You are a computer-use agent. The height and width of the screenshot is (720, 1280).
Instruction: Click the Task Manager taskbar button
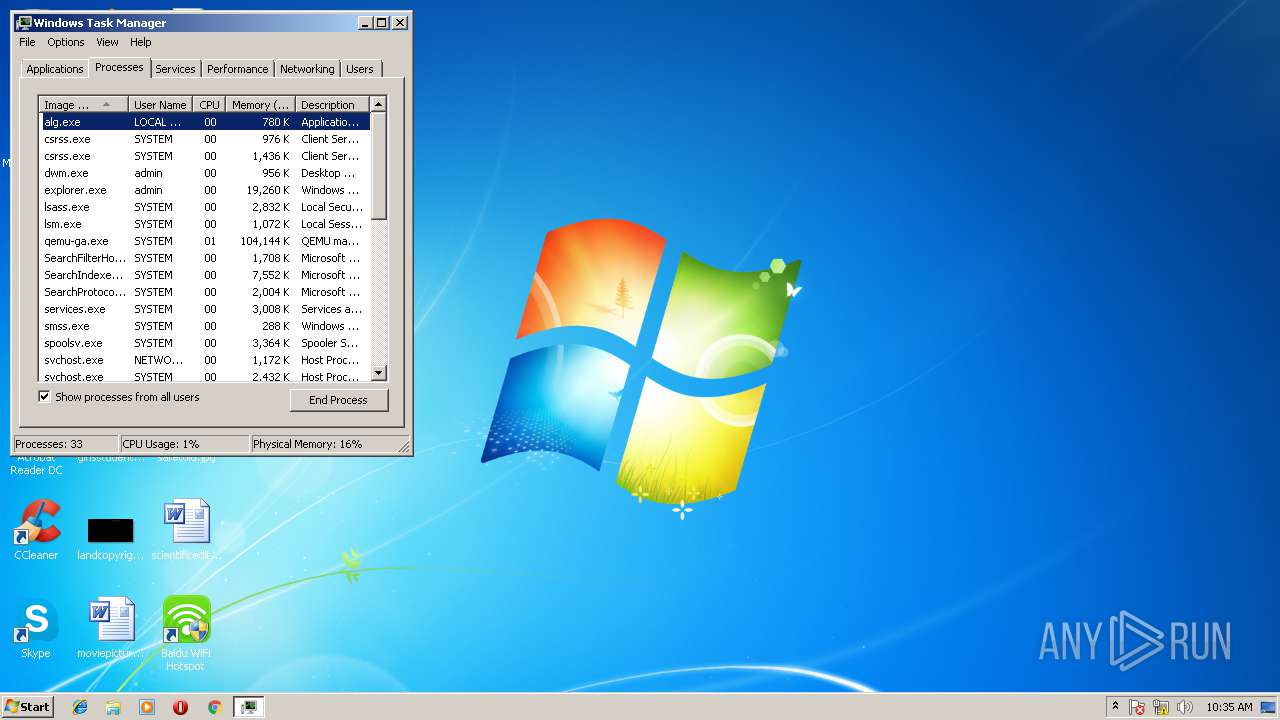click(x=249, y=707)
